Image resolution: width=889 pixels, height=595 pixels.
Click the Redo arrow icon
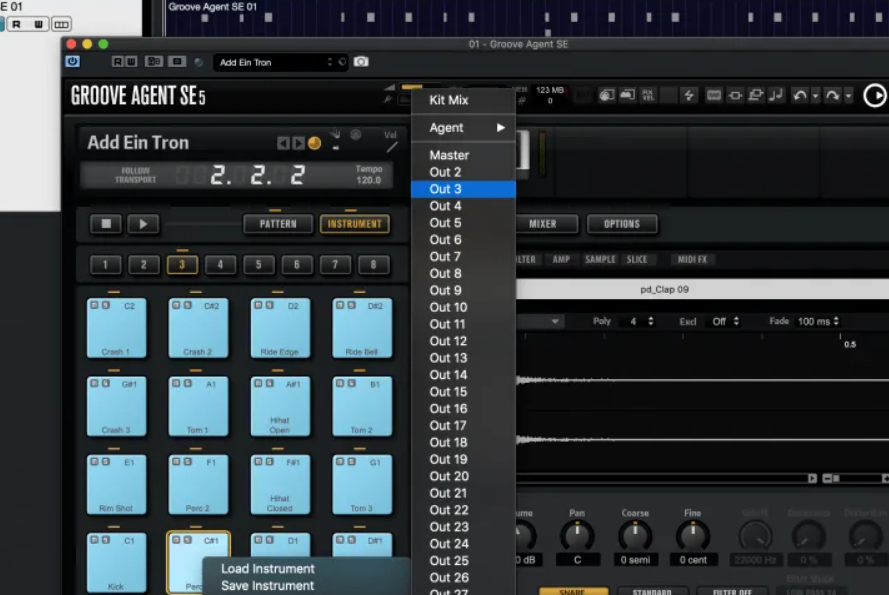[x=832, y=95]
